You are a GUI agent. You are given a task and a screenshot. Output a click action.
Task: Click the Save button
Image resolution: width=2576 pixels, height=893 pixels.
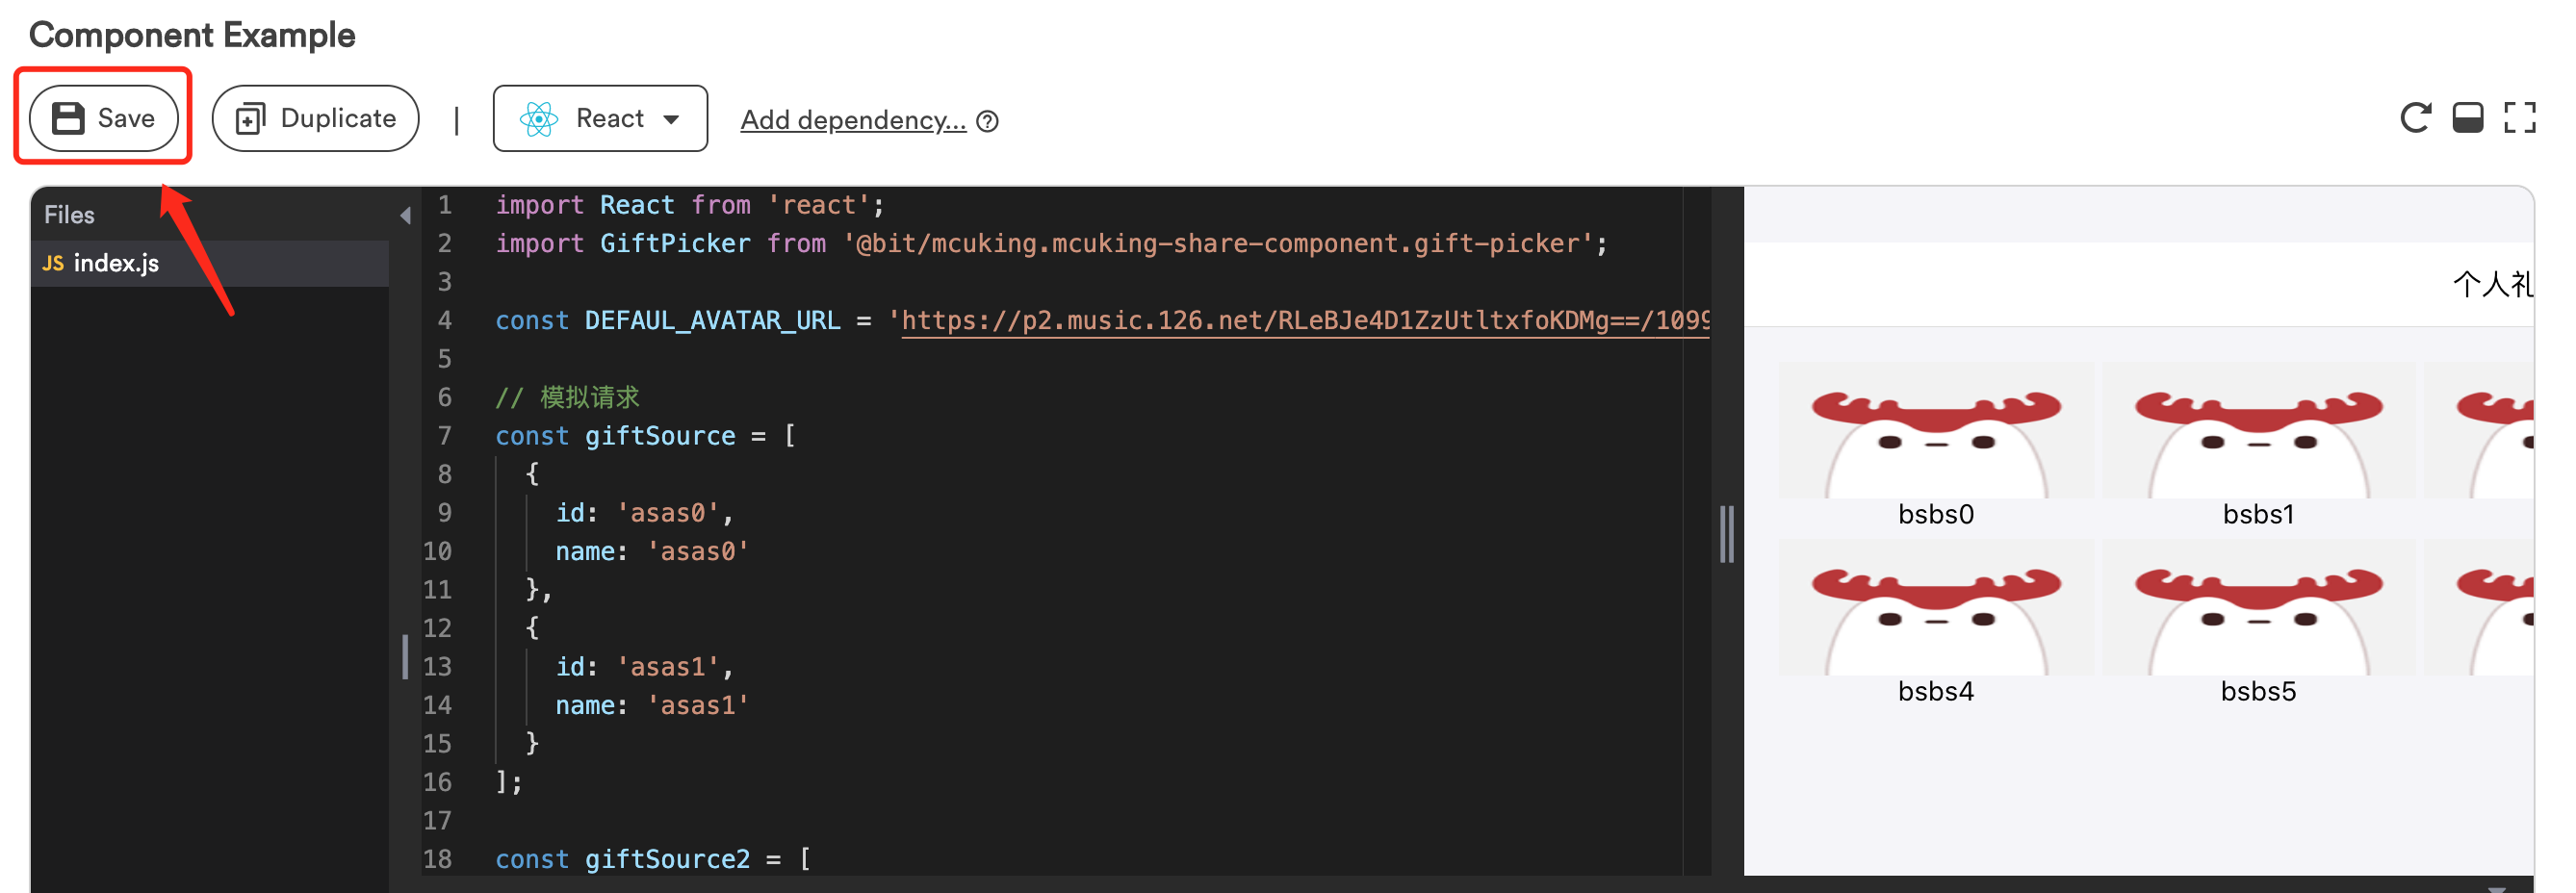click(104, 119)
